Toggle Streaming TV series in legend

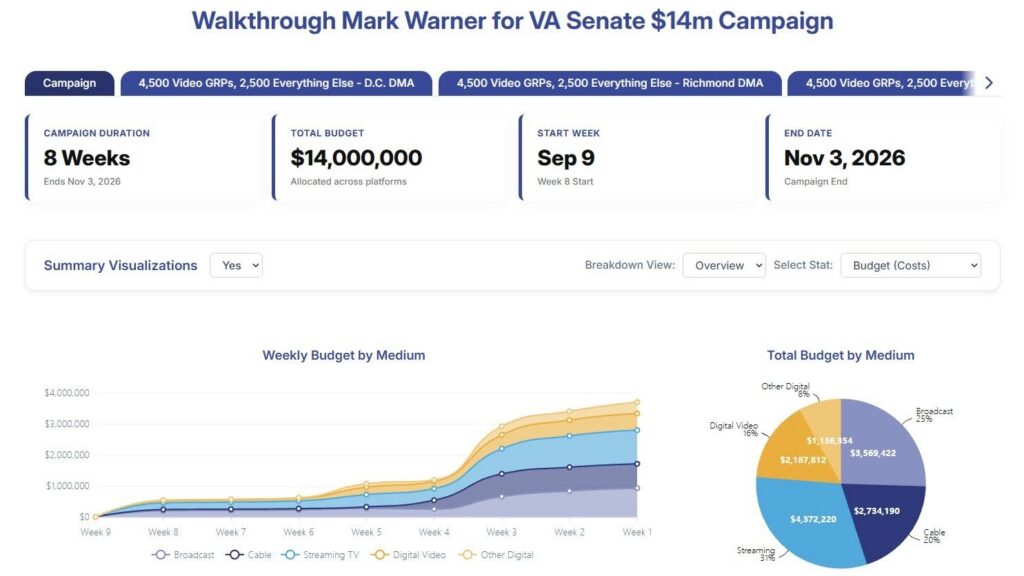point(320,554)
